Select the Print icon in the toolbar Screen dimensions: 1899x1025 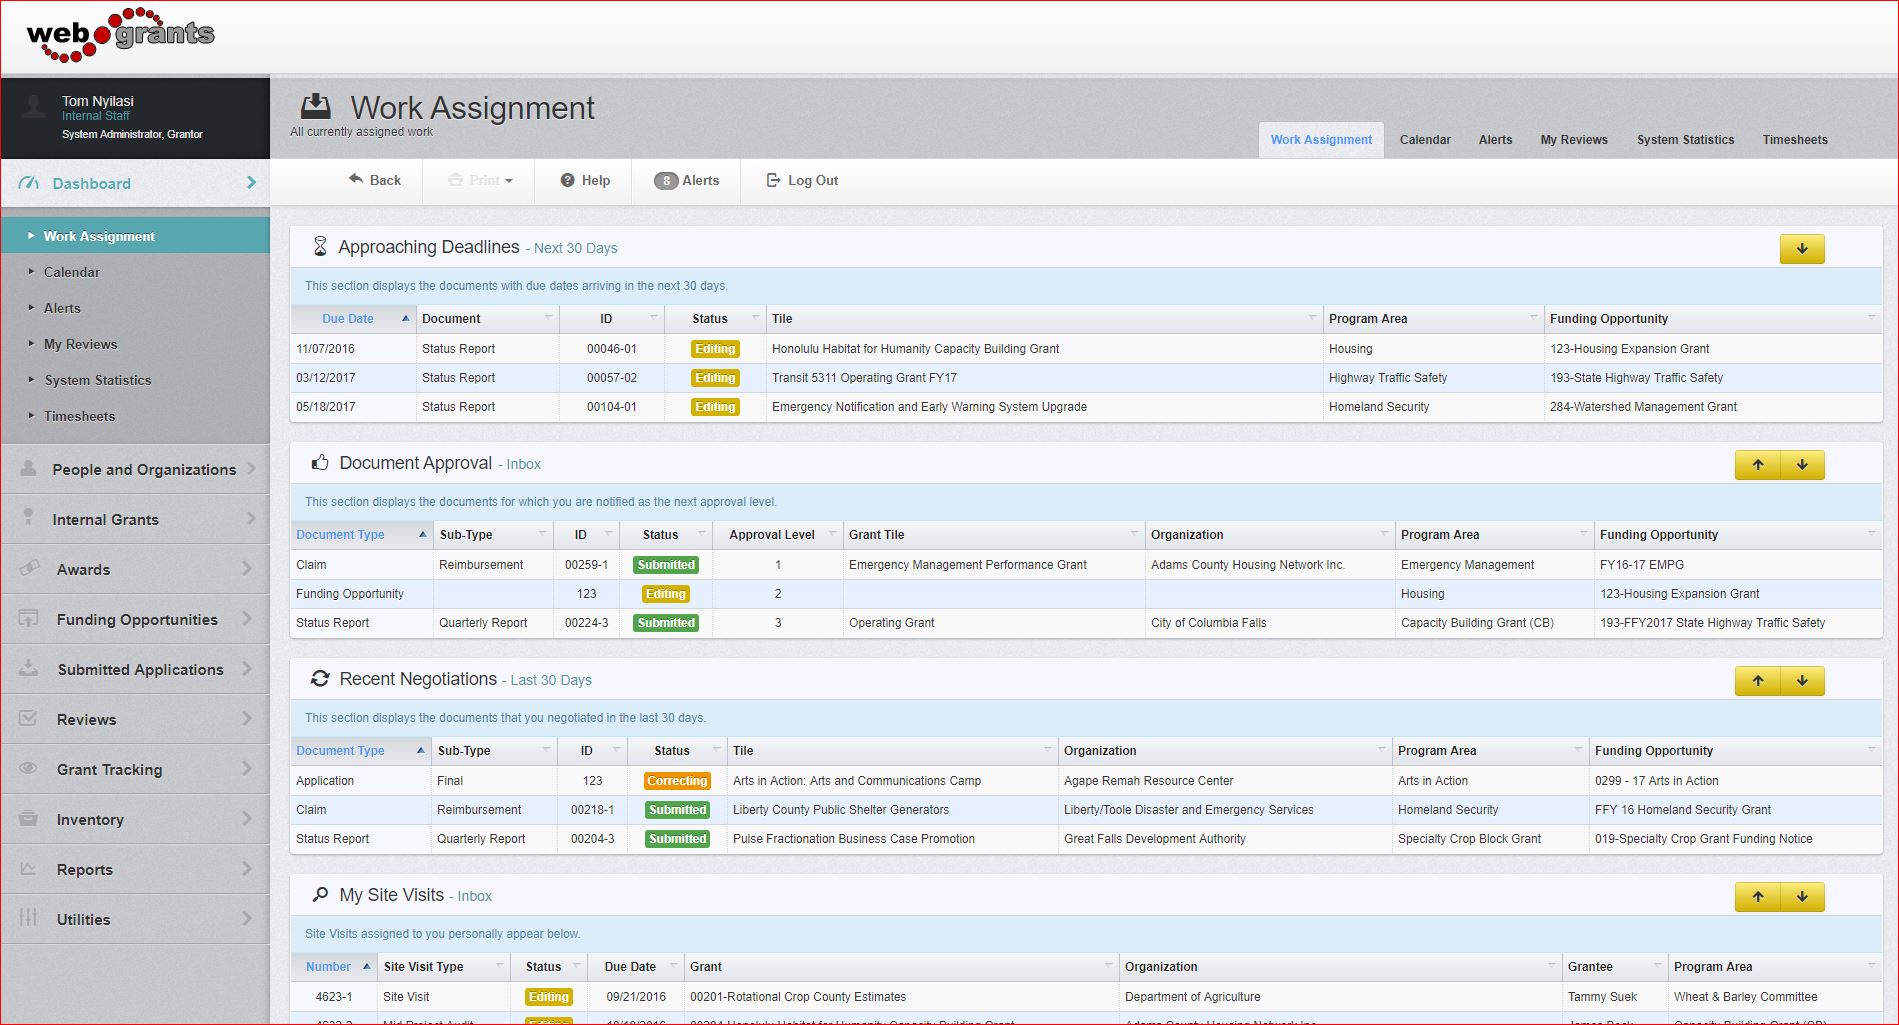pos(458,180)
